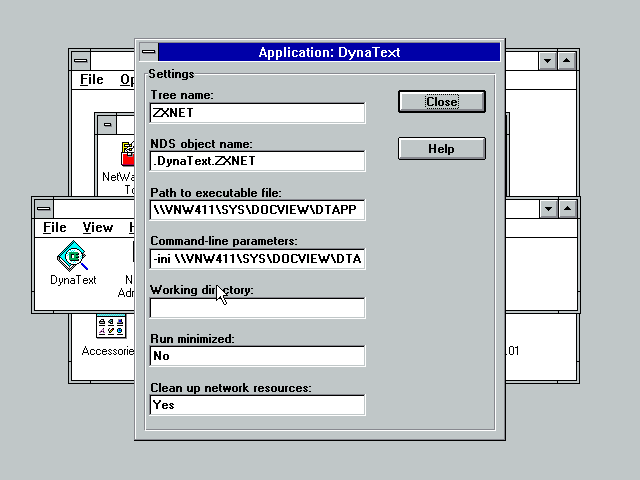Minimize the Program Manager window

[547, 61]
